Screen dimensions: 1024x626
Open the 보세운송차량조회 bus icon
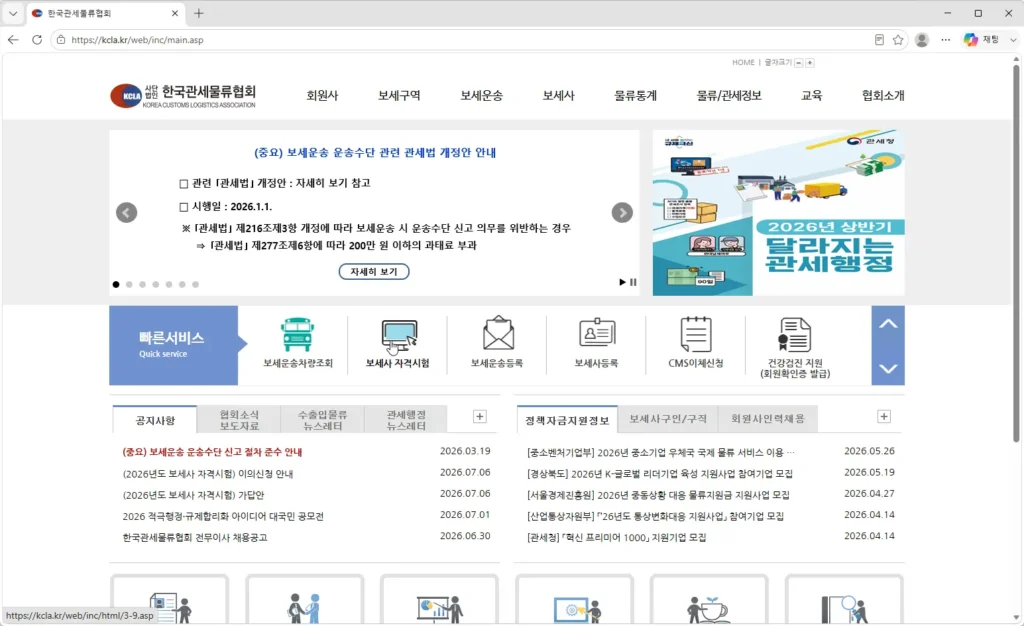pyautogui.click(x=298, y=334)
